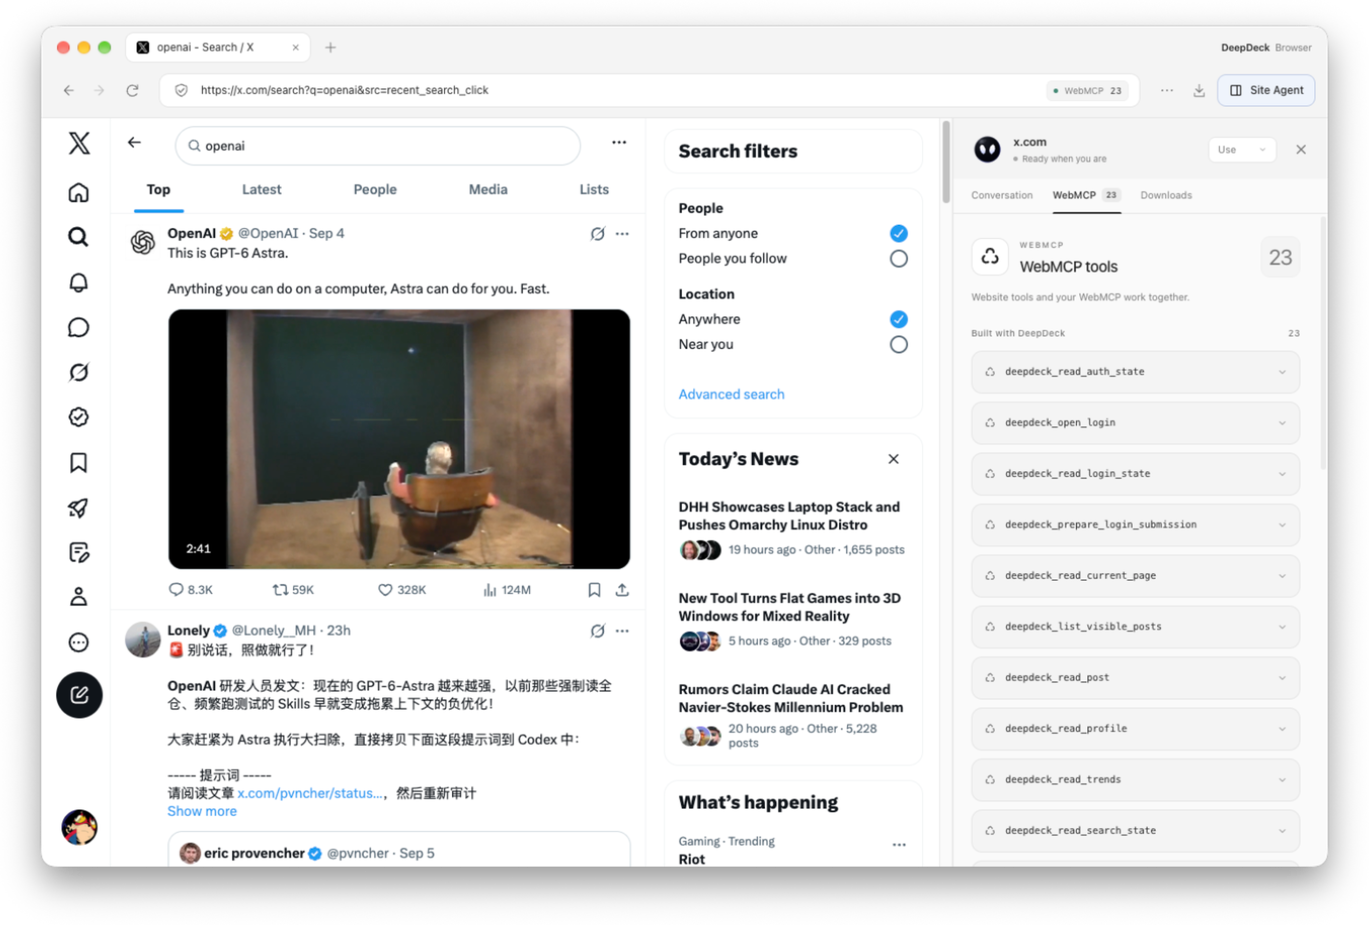Open a new browser tab
Screen dimensions: 1369x925
click(331, 47)
